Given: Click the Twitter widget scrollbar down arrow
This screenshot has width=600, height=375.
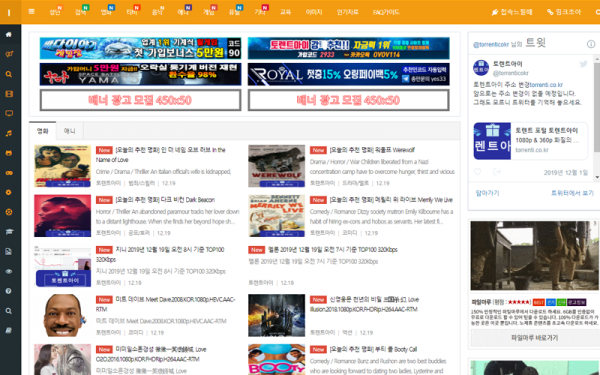Looking at the screenshot, I should (597, 177).
